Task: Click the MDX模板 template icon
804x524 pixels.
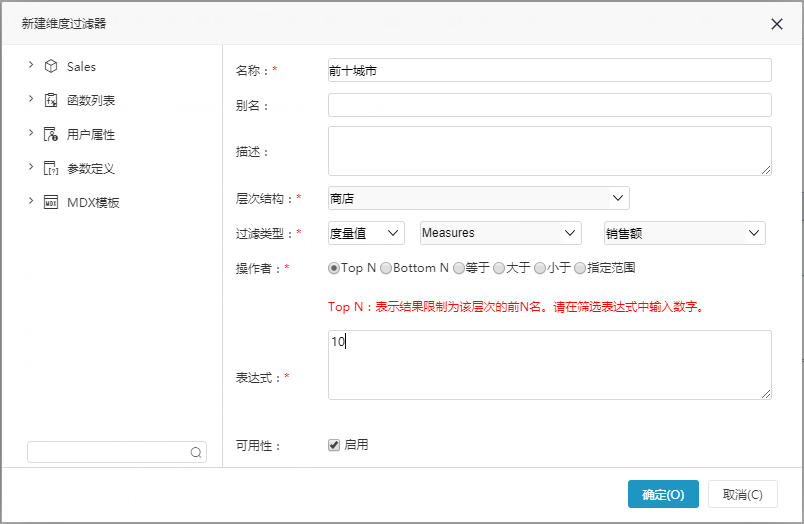Action: (51, 202)
